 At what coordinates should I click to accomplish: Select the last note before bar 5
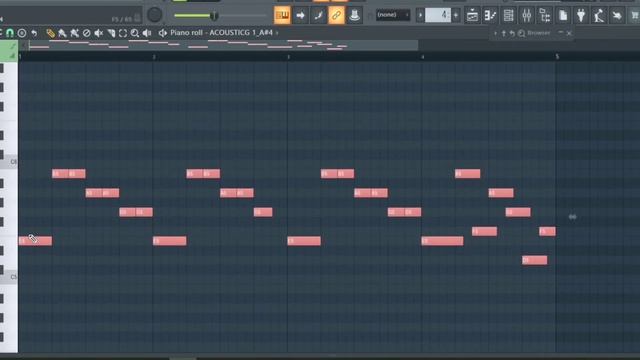[x=547, y=231]
